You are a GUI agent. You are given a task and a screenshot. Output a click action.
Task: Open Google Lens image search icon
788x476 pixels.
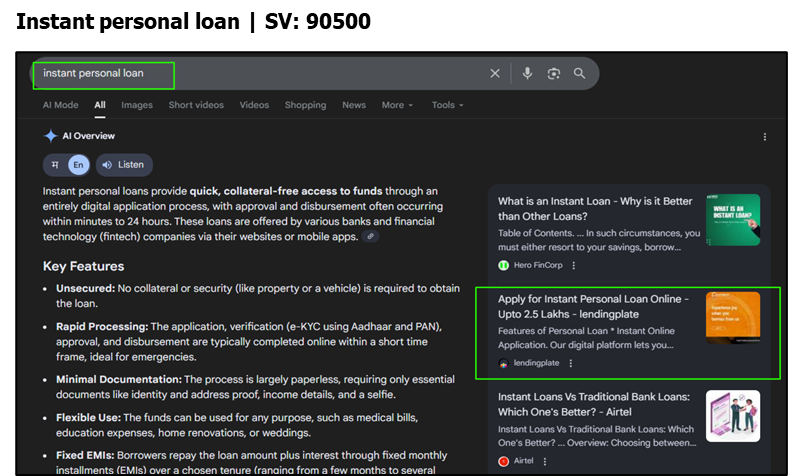553,74
